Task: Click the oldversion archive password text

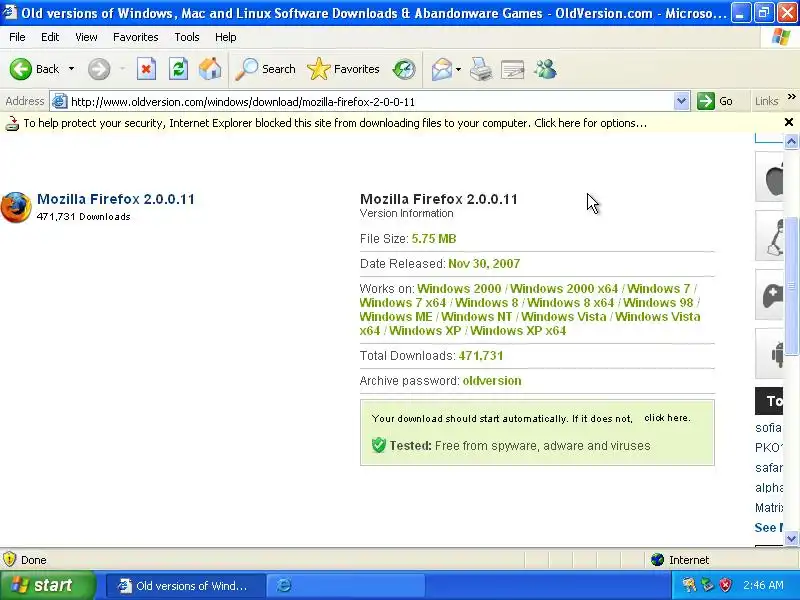Action: pos(492,381)
